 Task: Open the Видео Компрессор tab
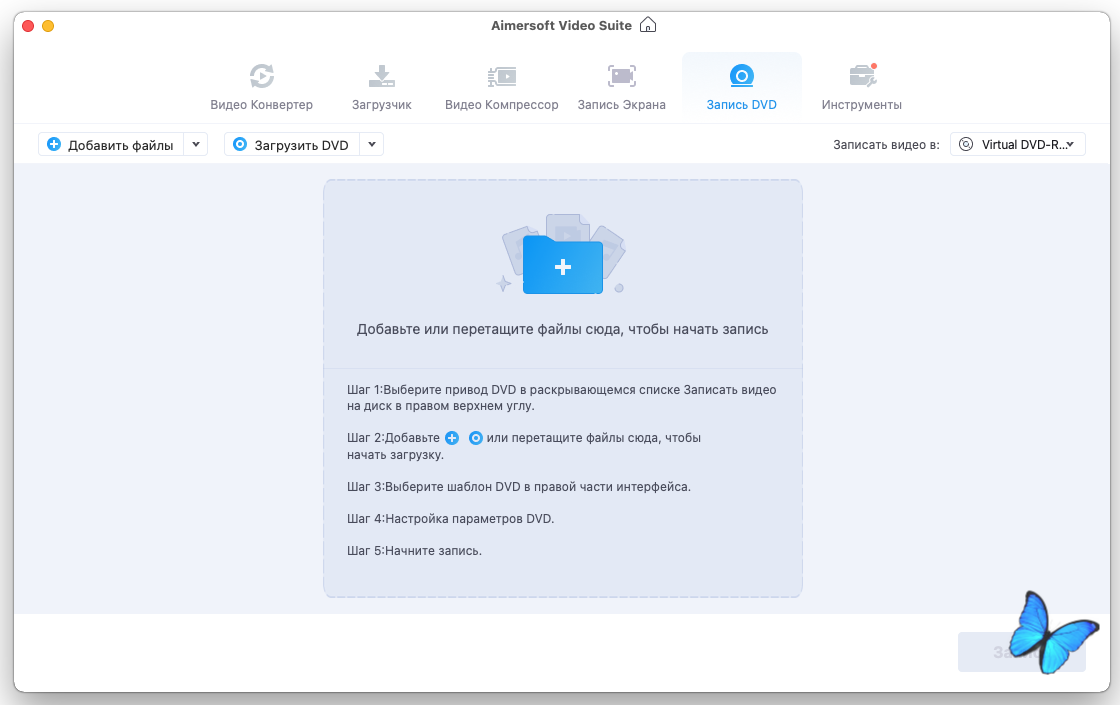pyautogui.click(x=501, y=86)
